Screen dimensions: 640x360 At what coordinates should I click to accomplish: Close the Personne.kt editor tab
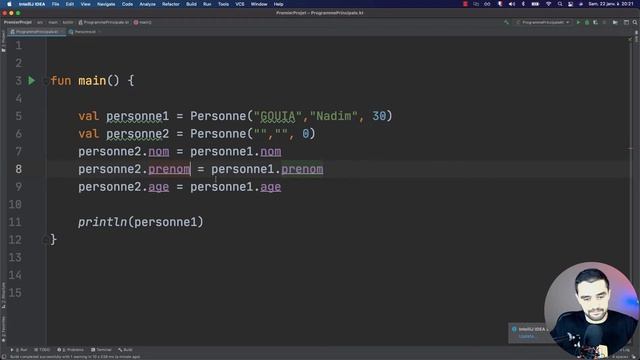click(100, 31)
